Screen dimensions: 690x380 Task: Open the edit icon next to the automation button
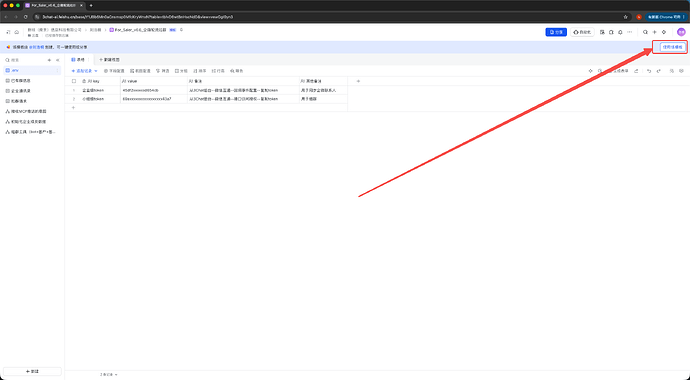point(602,32)
